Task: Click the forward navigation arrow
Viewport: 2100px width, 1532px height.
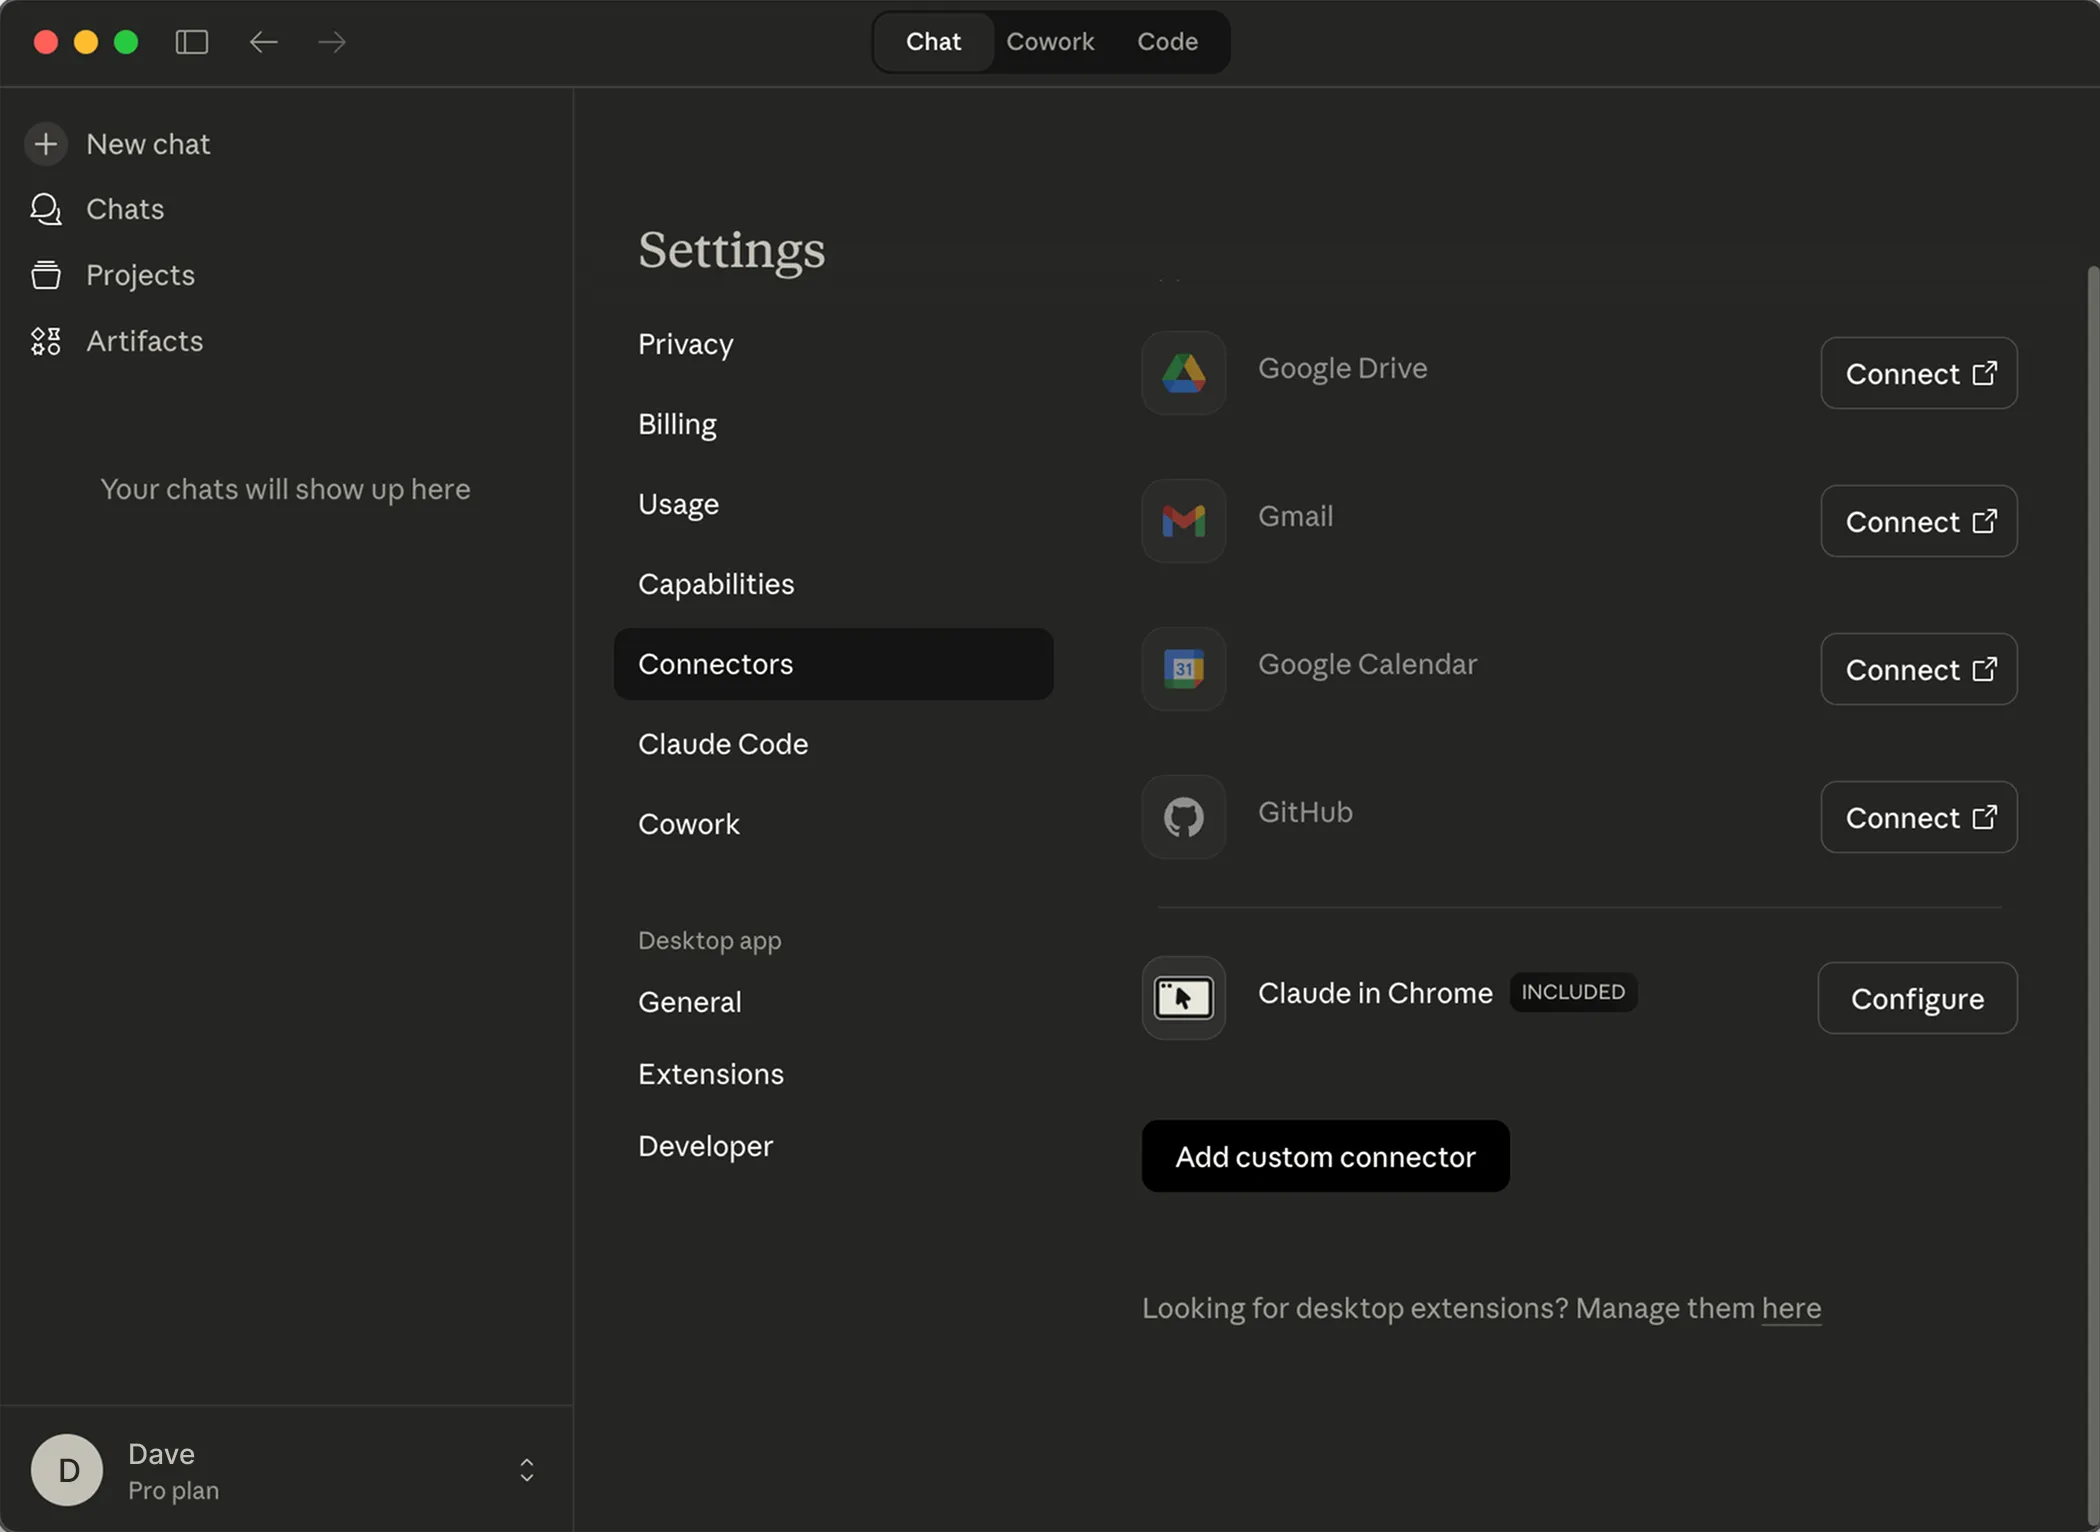Action: (x=331, y=42)
